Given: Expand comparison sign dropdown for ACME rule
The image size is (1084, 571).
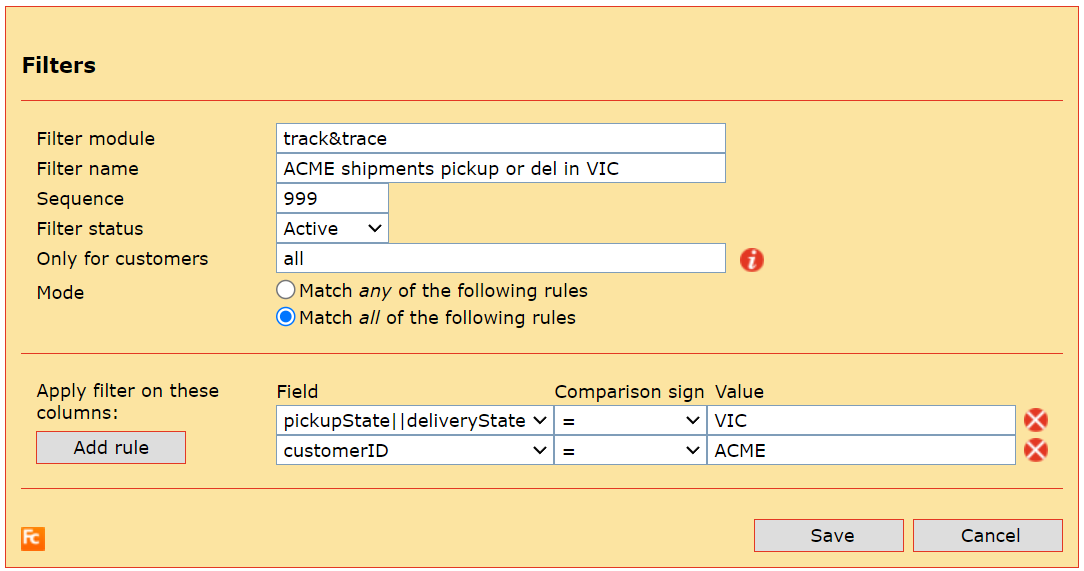Looking at the screenshot, I should [630, 451].
